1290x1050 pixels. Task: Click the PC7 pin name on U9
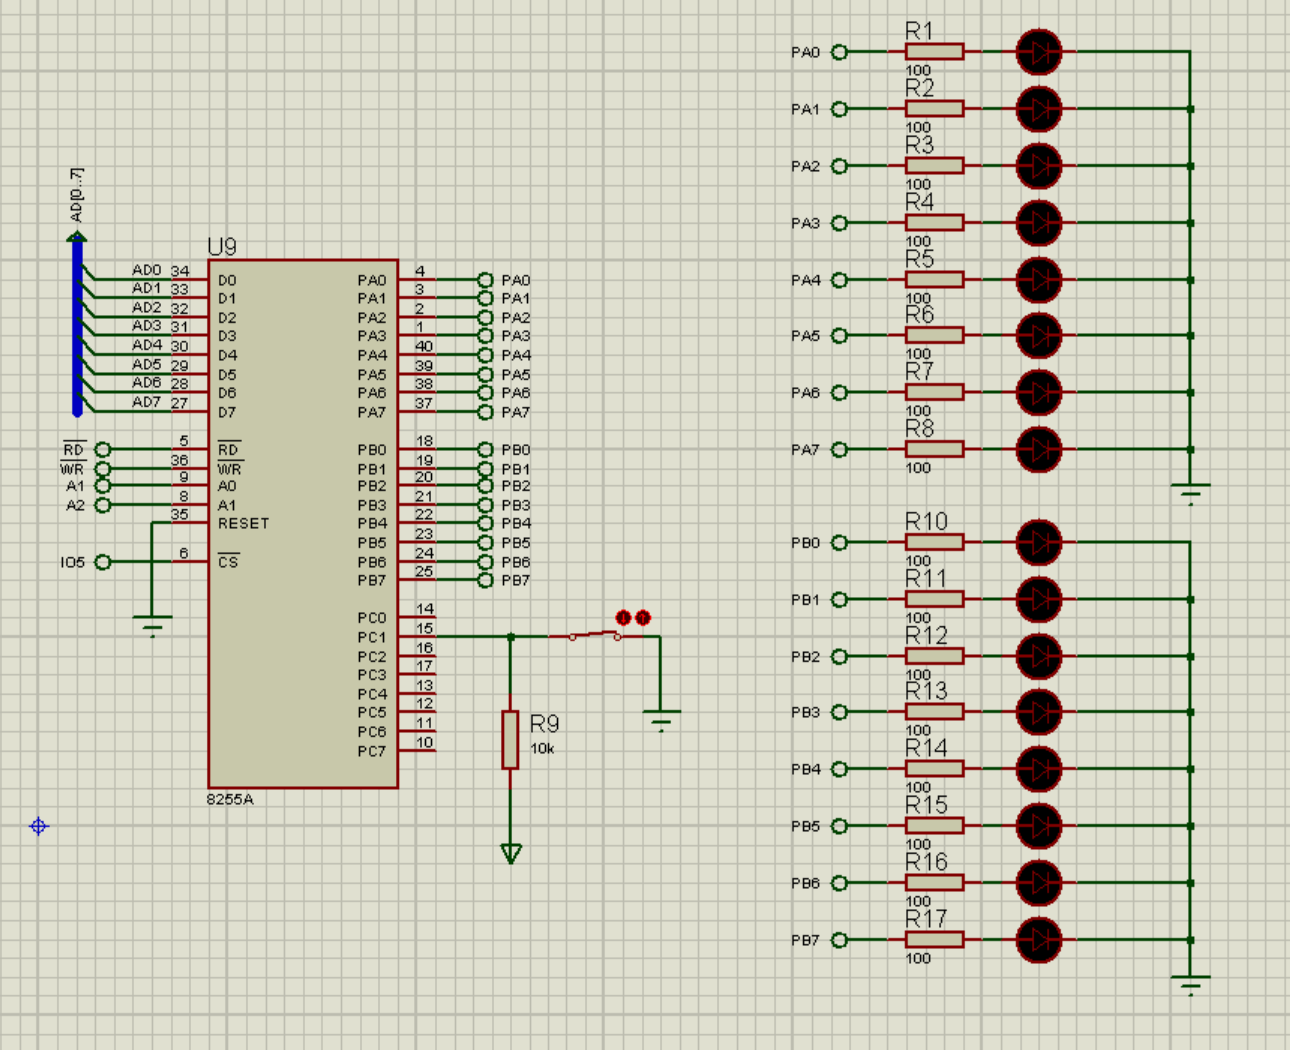coord(371,751)
